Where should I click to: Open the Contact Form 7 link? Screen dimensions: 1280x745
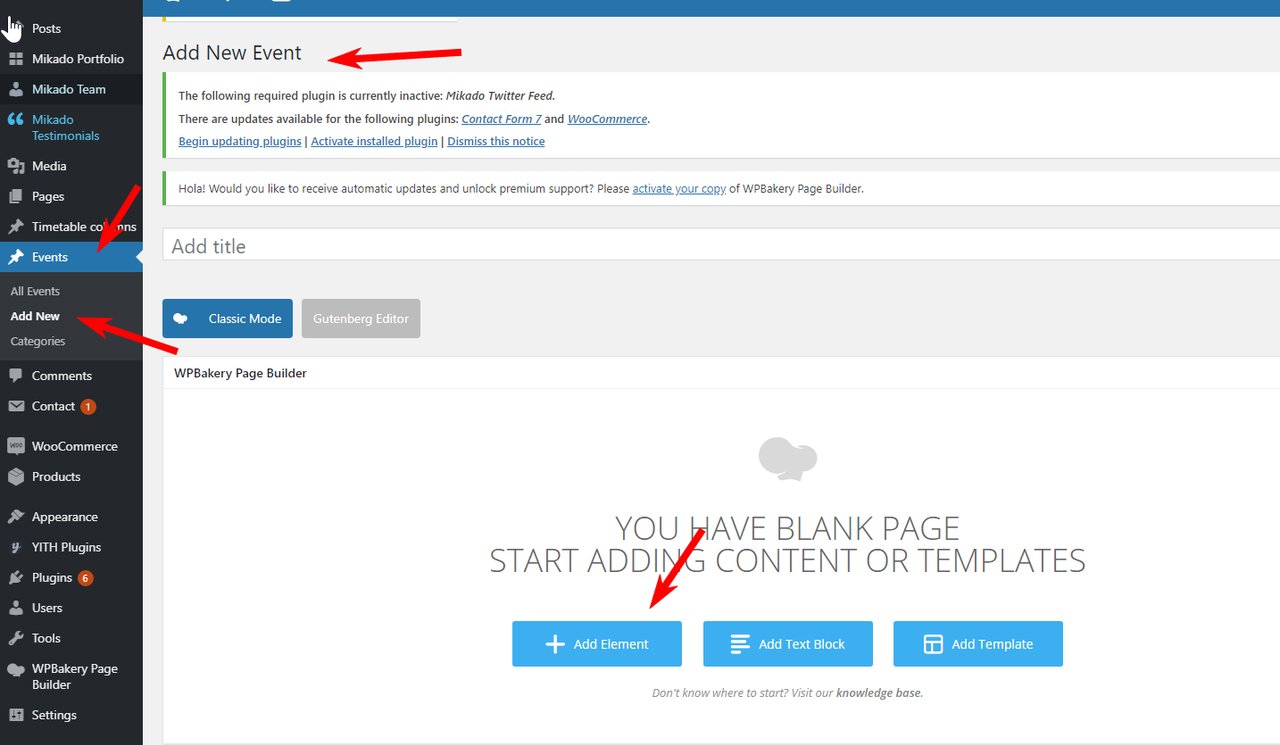(x=501, y=119)
